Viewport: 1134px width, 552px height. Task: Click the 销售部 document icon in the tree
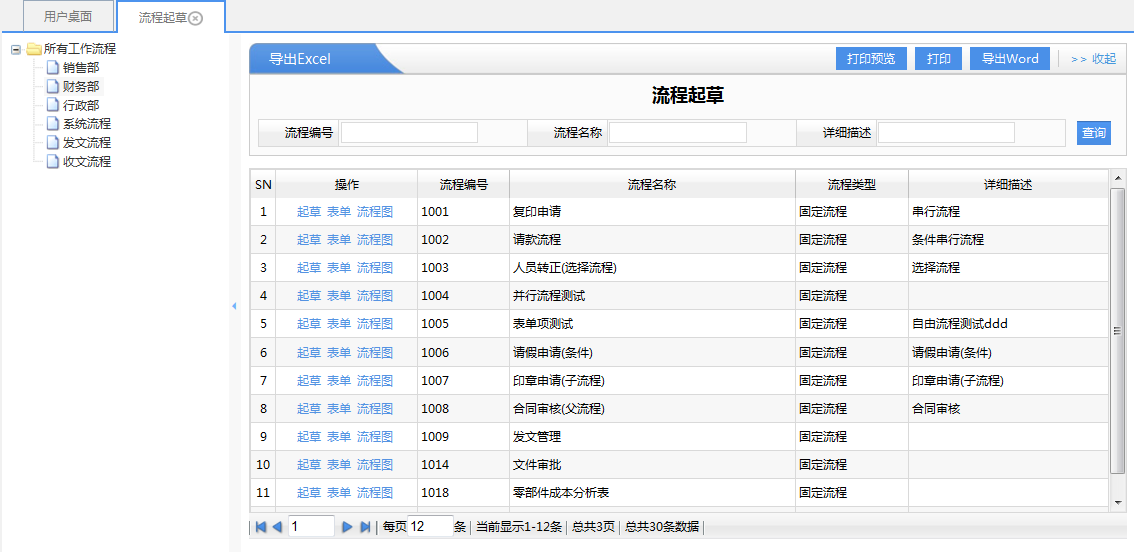[53, 68]
